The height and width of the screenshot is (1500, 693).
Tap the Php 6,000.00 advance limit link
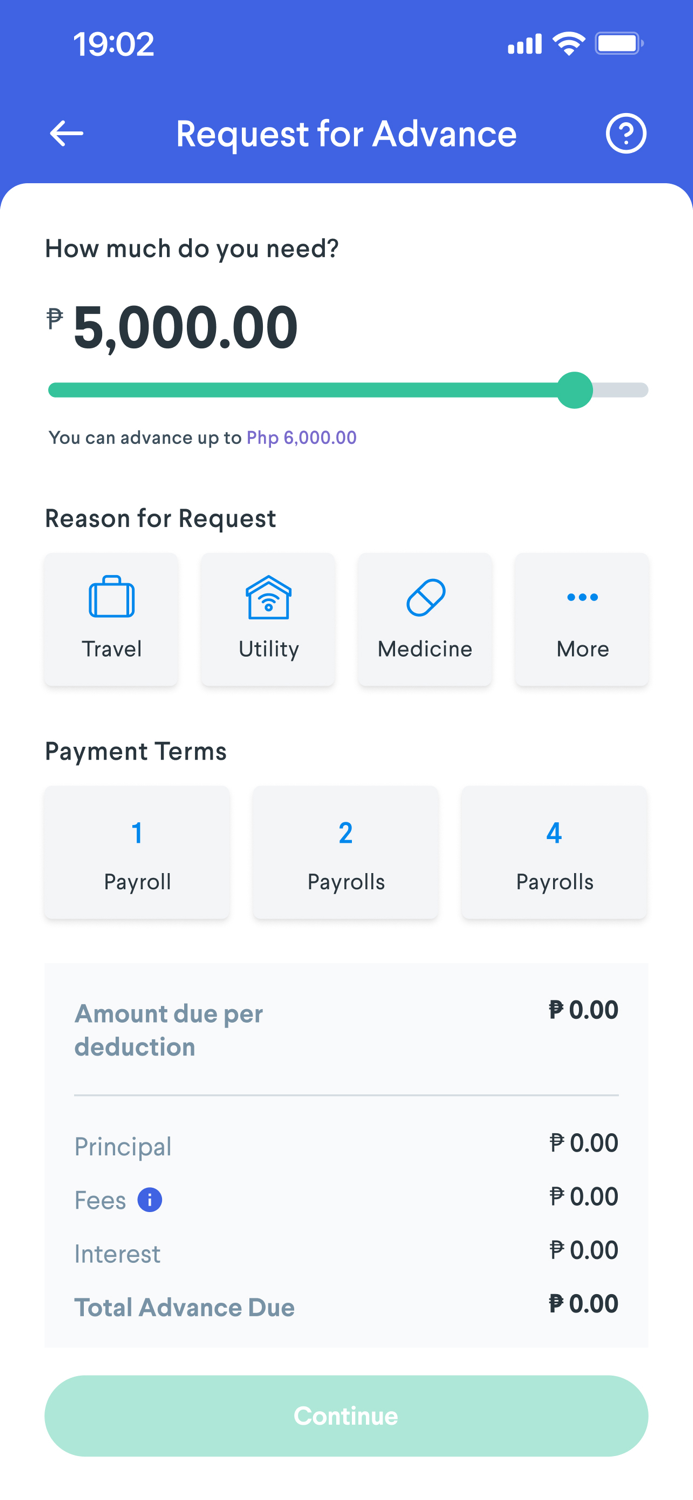click(x=301, y=437)
